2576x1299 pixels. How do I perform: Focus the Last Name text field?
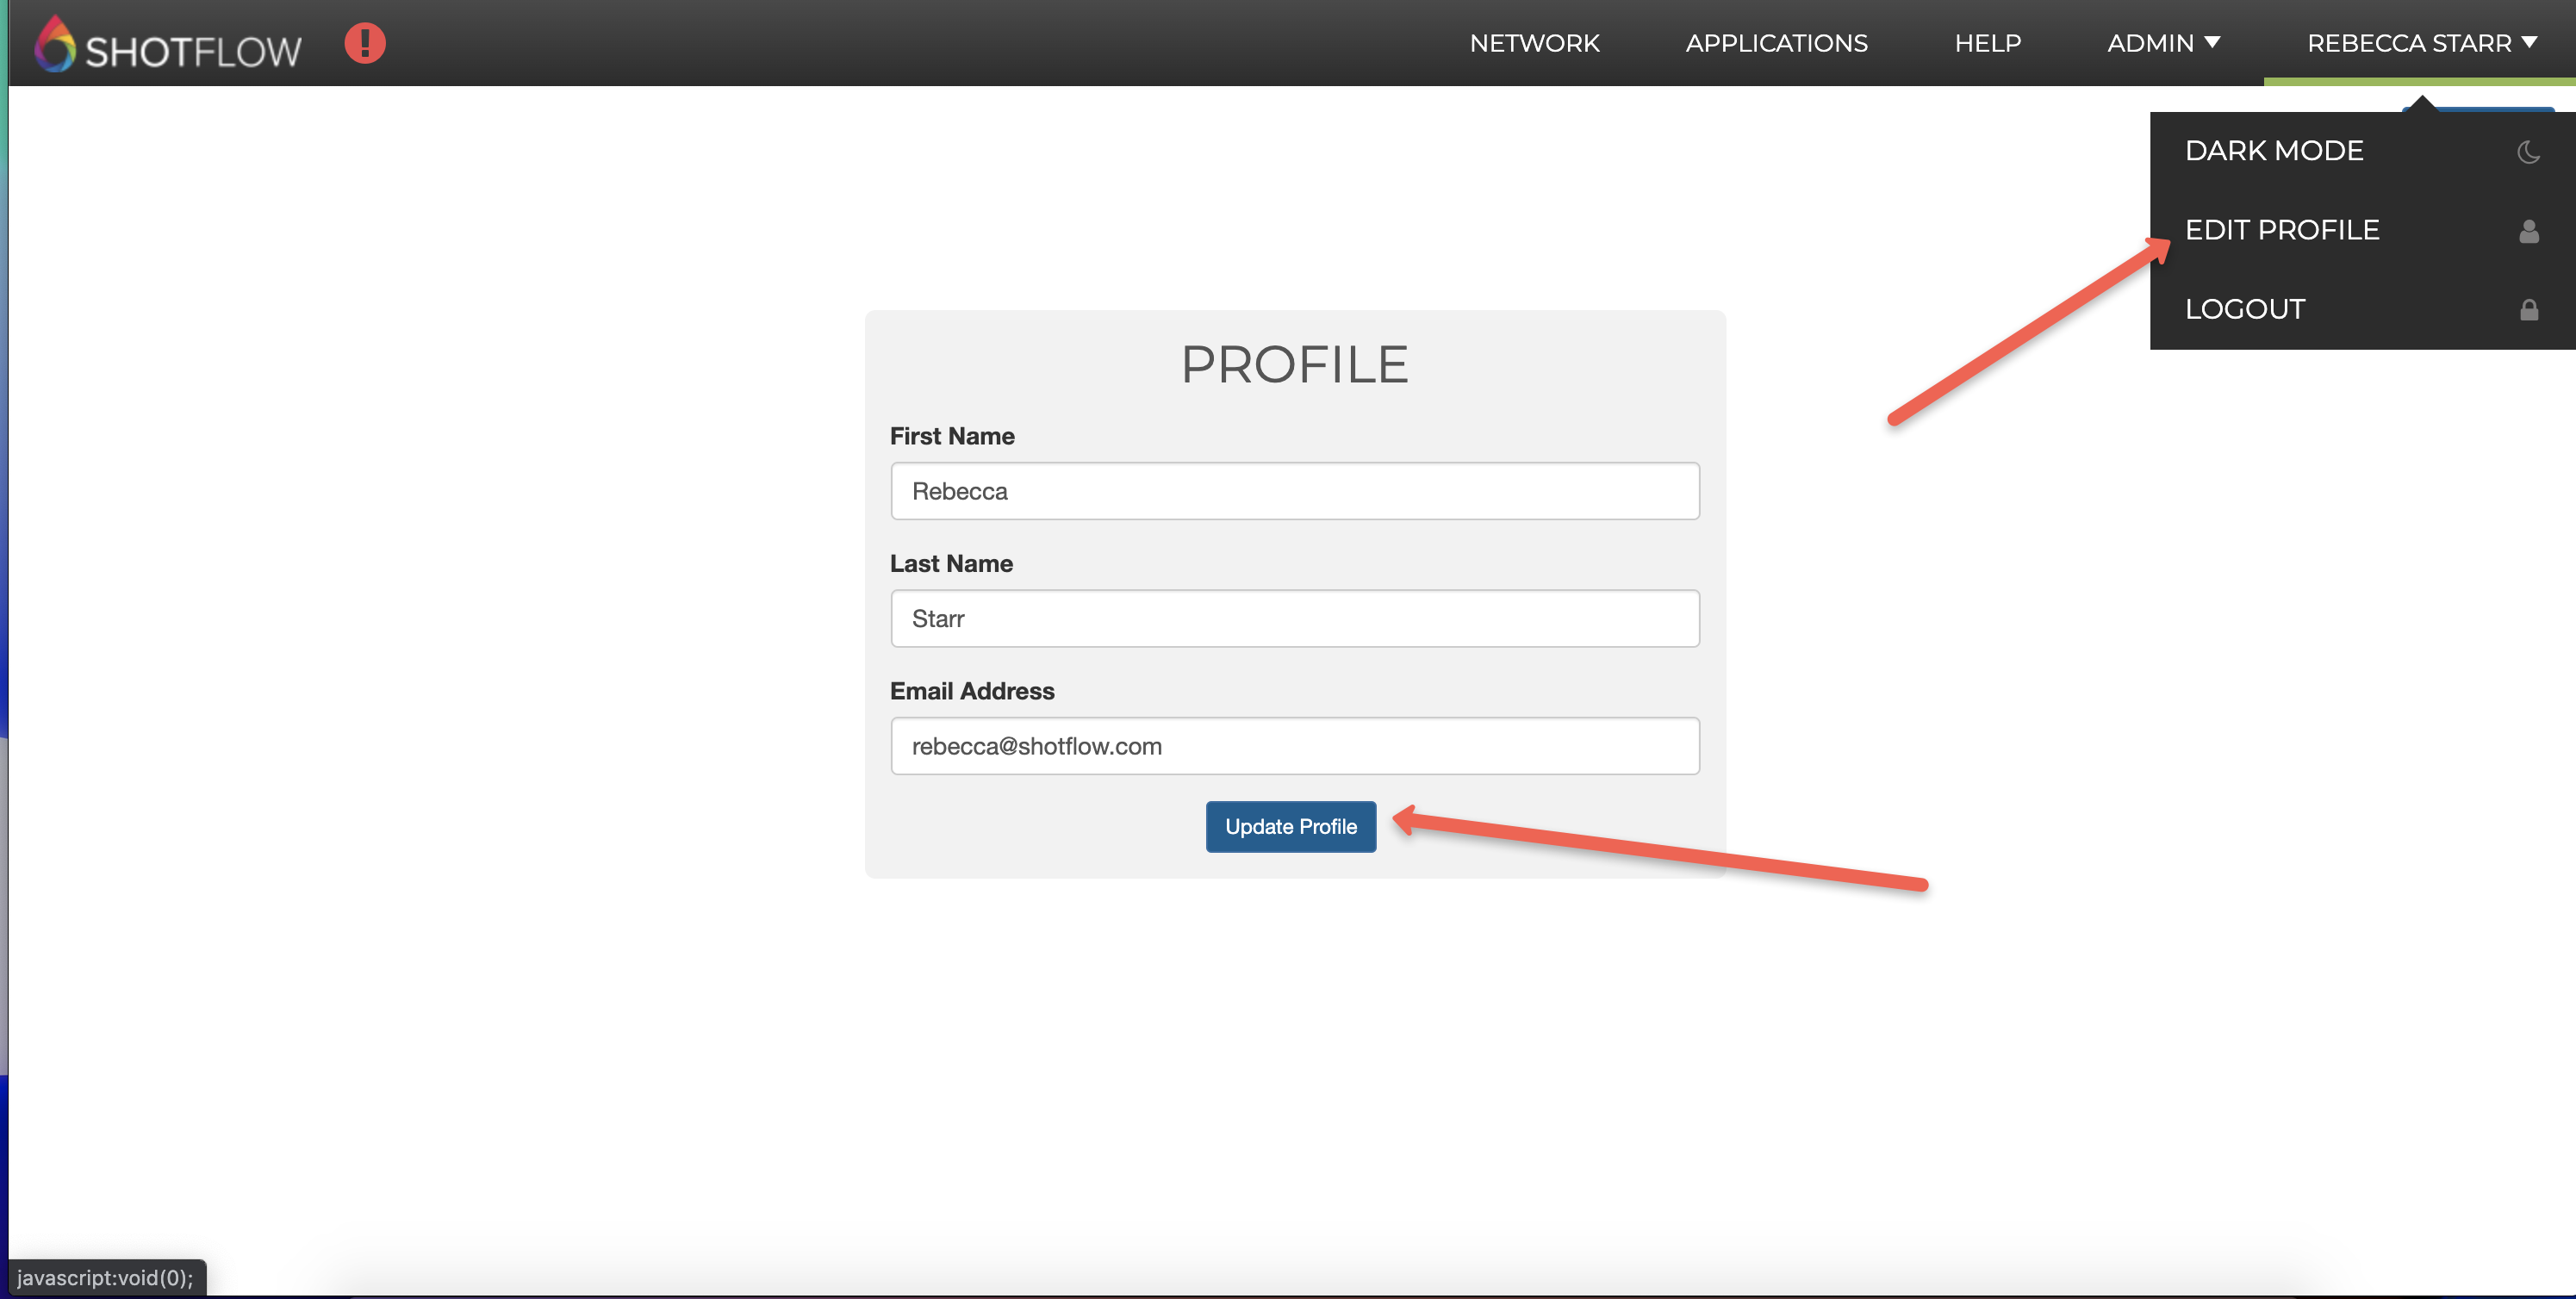click(1294, 618)
